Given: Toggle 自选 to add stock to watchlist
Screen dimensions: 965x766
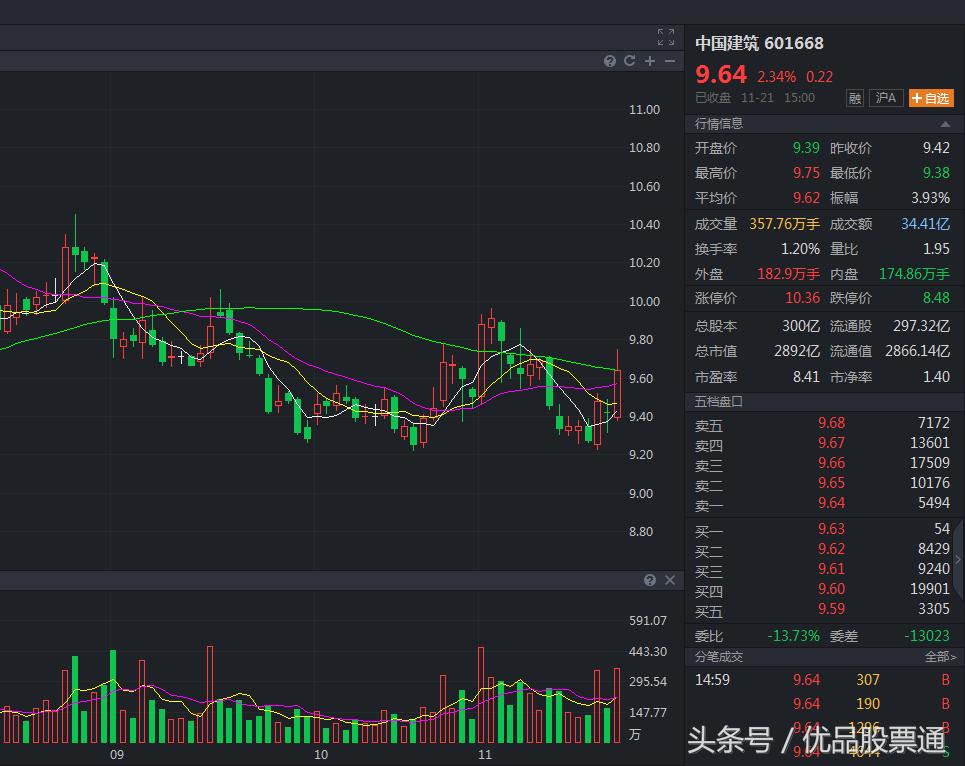Looking at the screenshot, I should point(931,98).
